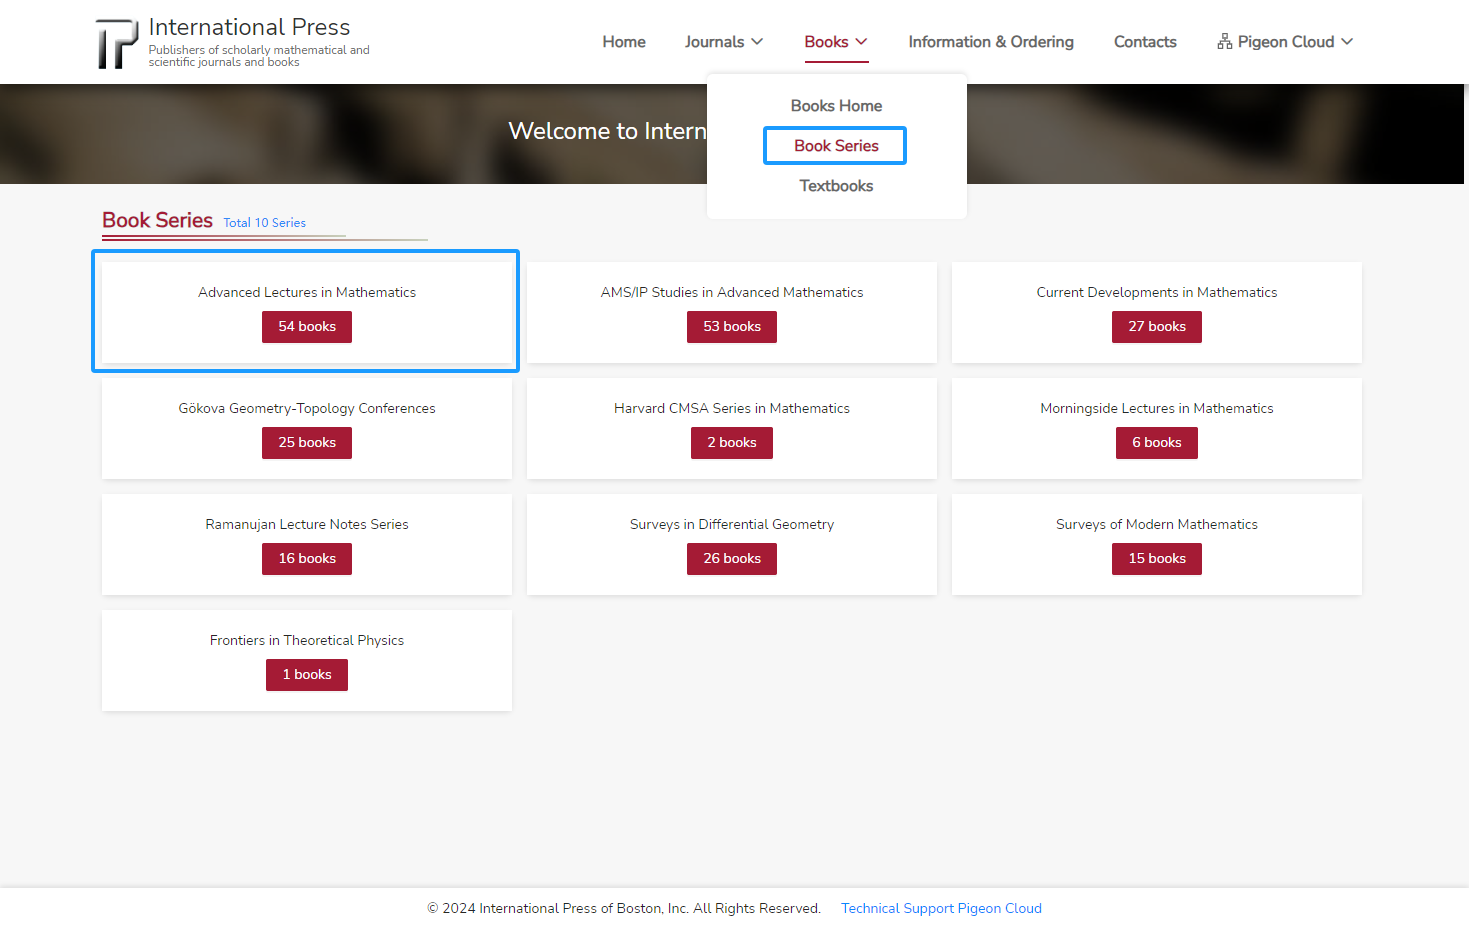Click the 16 books button
The width and height of the screenshot is (1469, 930).
tap(307, 559)
